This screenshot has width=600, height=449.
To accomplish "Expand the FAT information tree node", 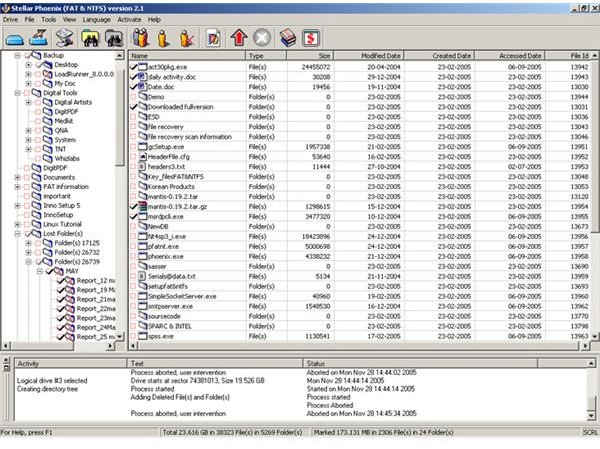I will tap(17, 187).
